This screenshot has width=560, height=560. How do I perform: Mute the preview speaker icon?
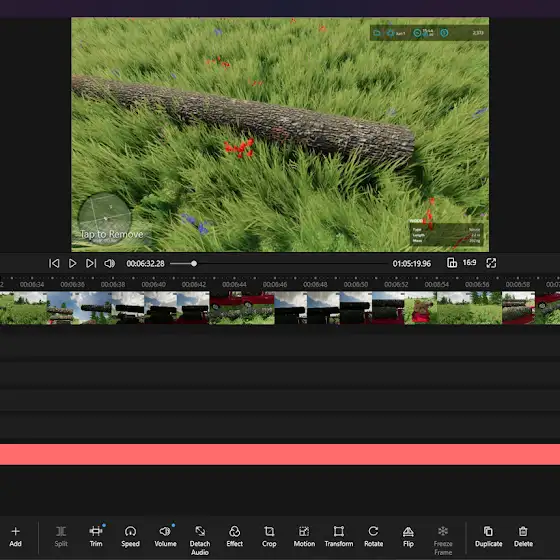click(109, 264)
